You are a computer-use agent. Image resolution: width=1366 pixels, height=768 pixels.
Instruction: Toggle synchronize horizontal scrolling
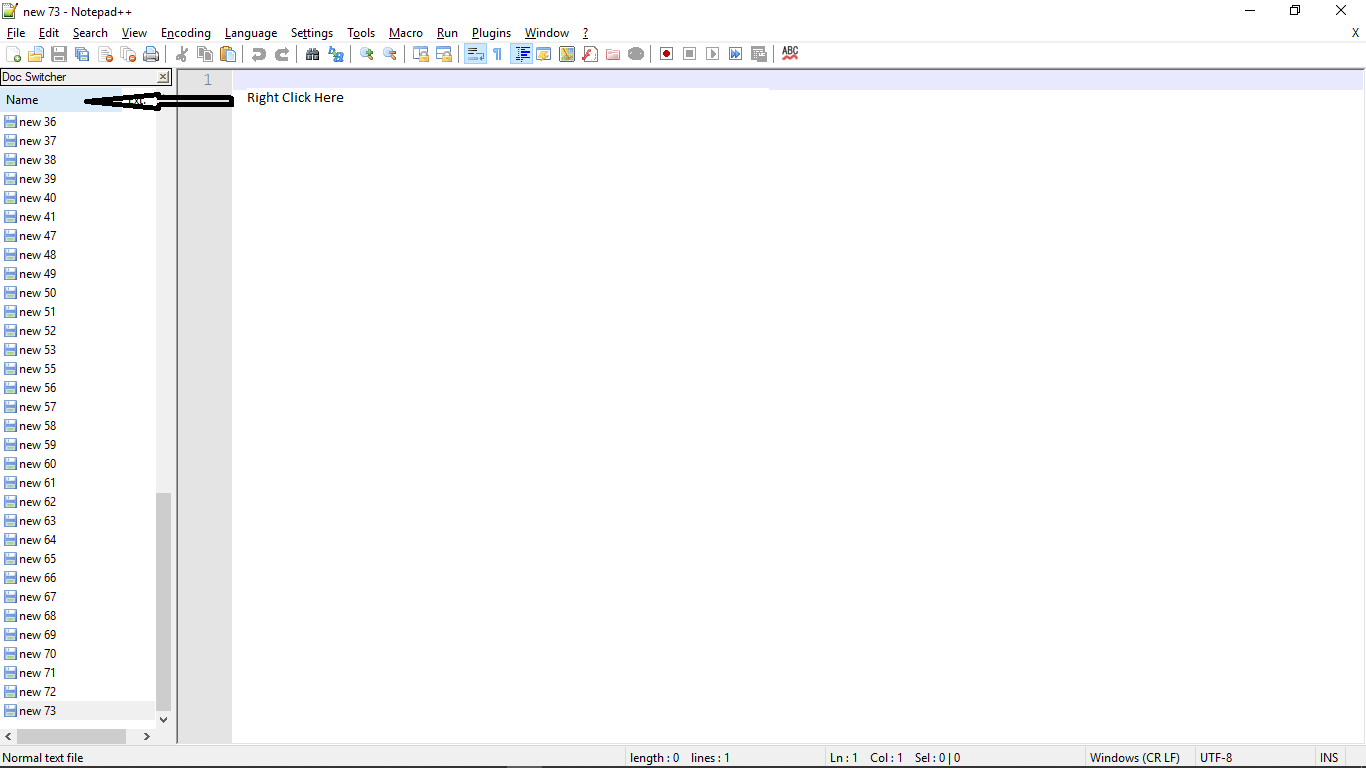click(443, 54)
